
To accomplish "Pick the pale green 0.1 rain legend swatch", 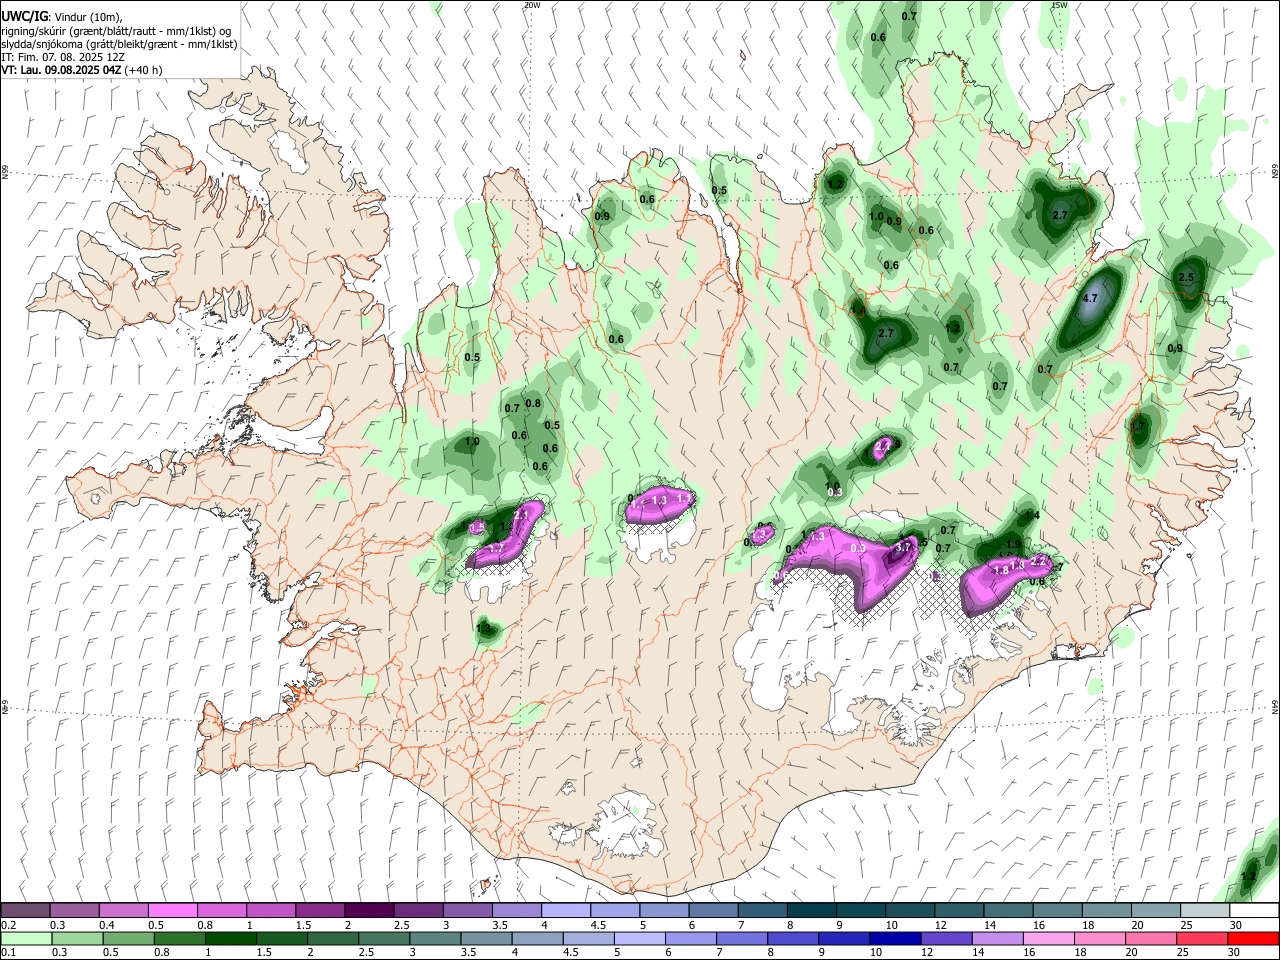I will click(26, 938).
